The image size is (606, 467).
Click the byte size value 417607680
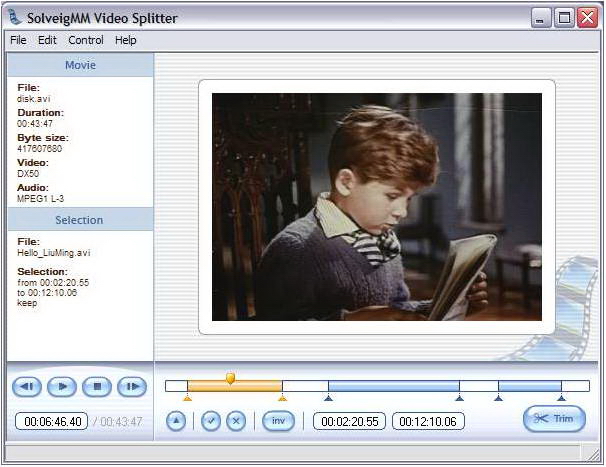pyautogui.click(x=39, y=149)
